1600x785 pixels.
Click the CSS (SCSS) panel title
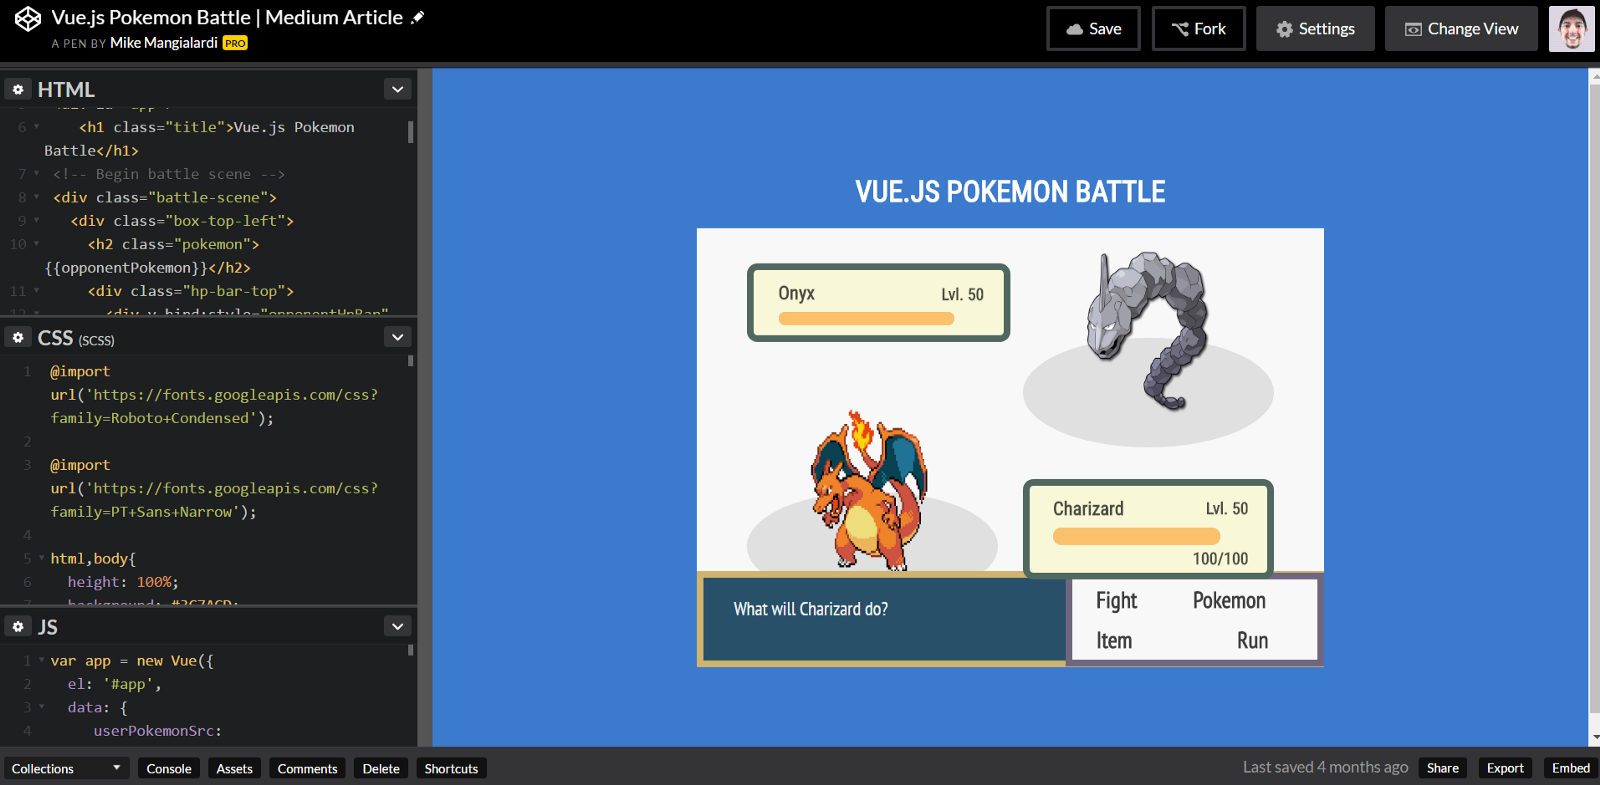[76, 338]
